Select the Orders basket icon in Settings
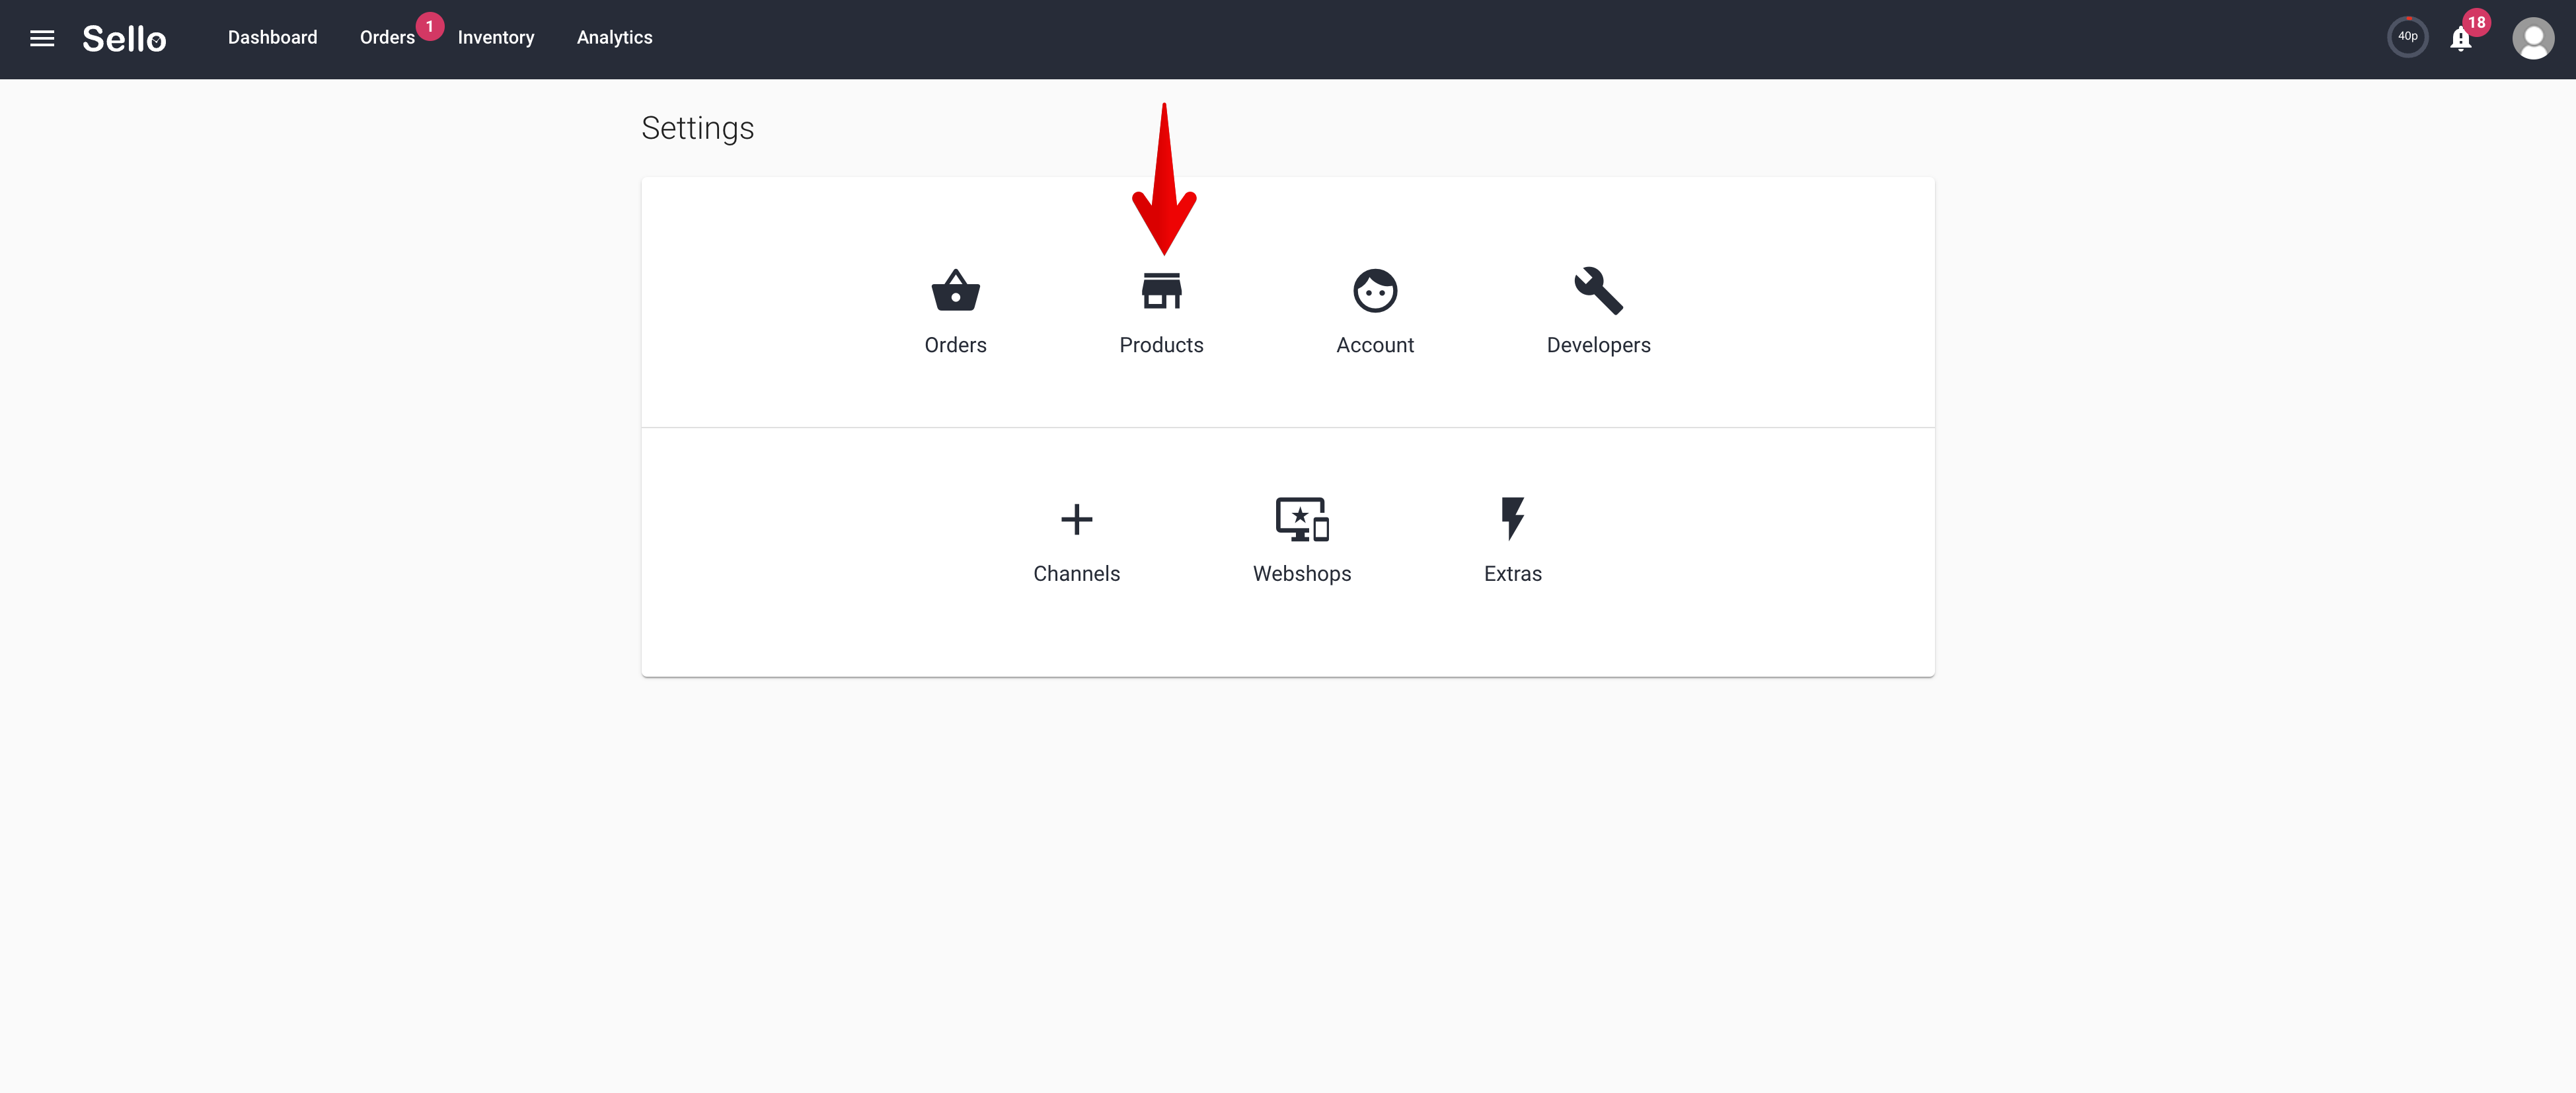Viewport: 2576px width, 1093px height. point(955,291)
